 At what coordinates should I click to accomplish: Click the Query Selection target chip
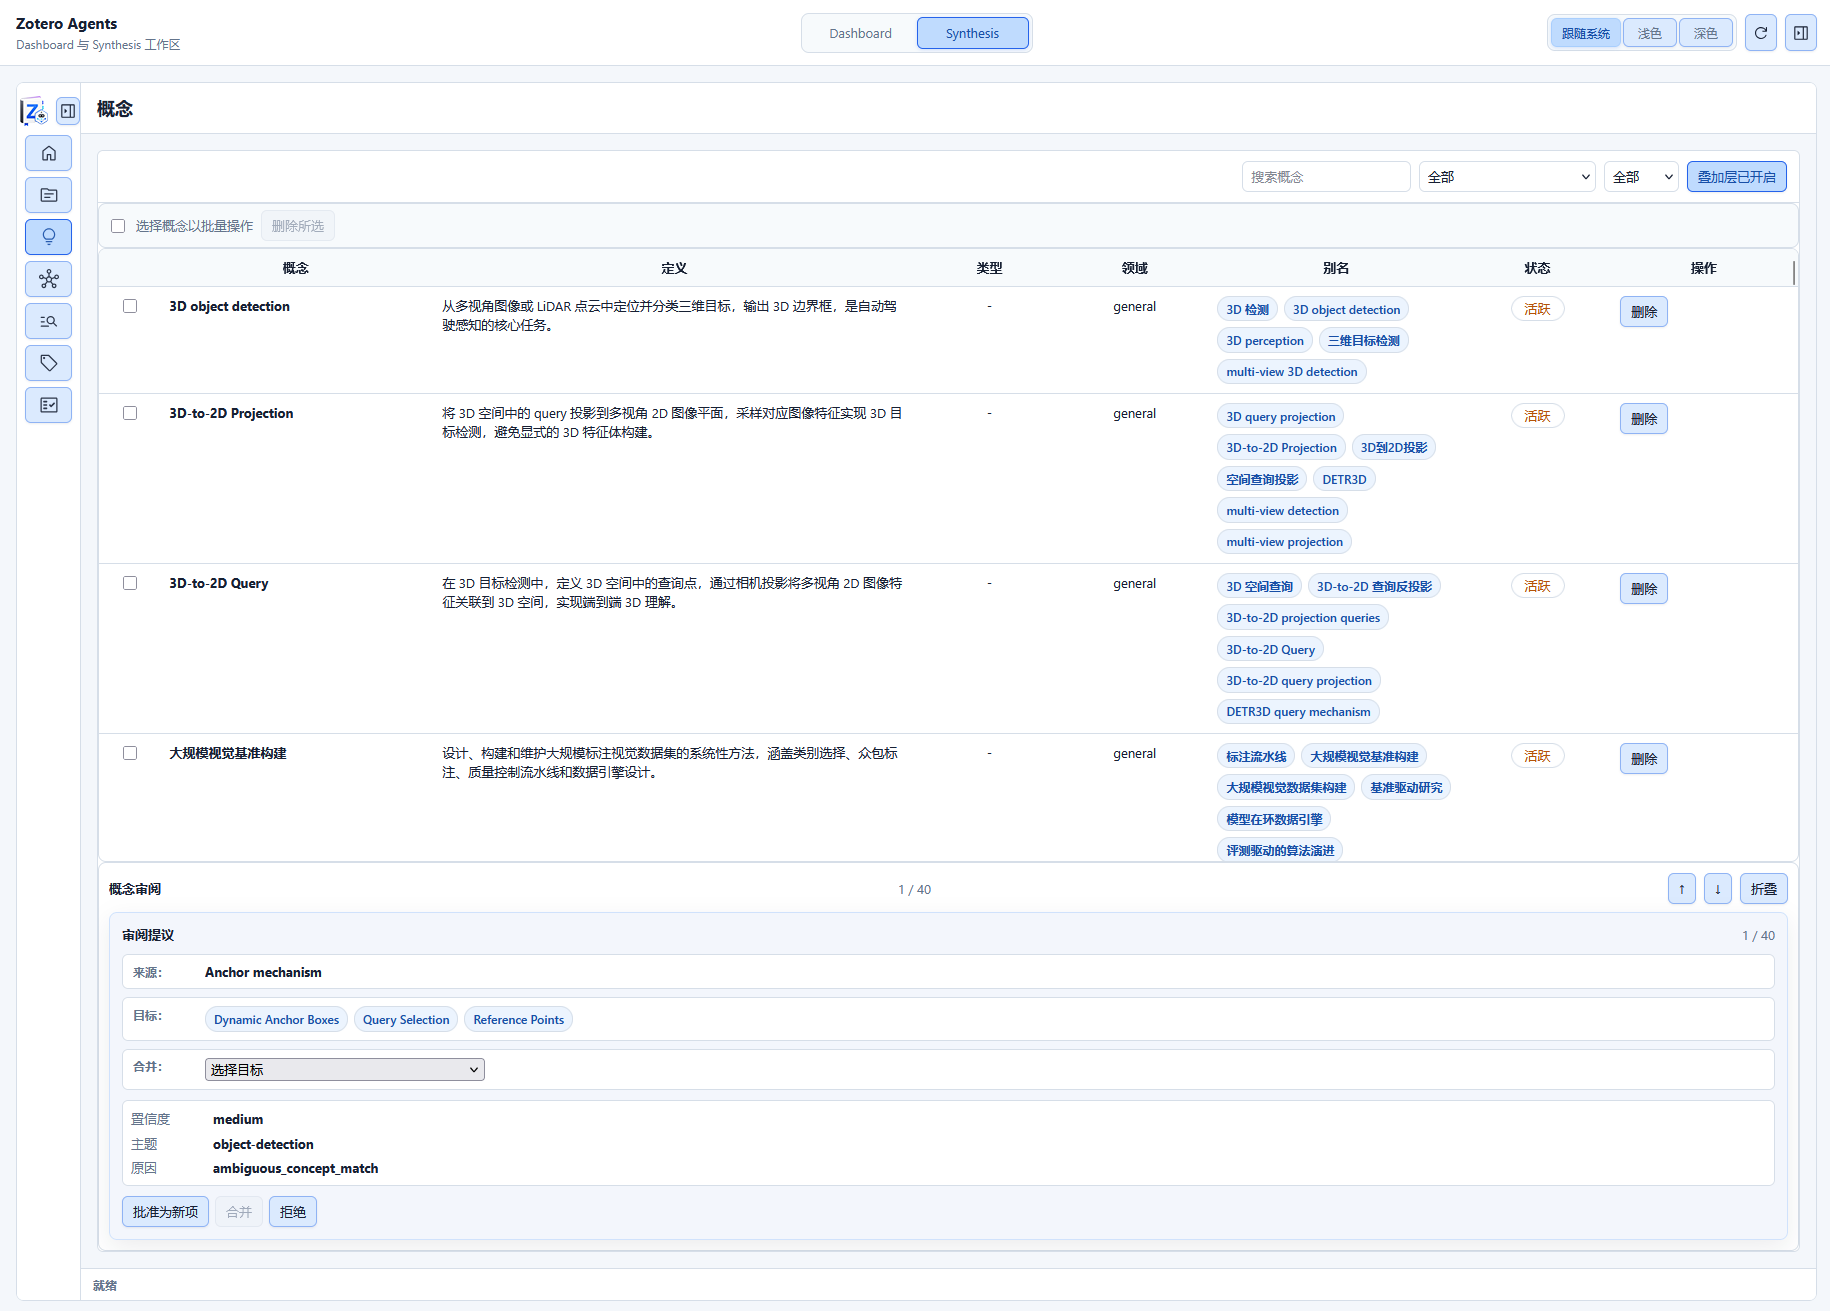pos(406,1020)
